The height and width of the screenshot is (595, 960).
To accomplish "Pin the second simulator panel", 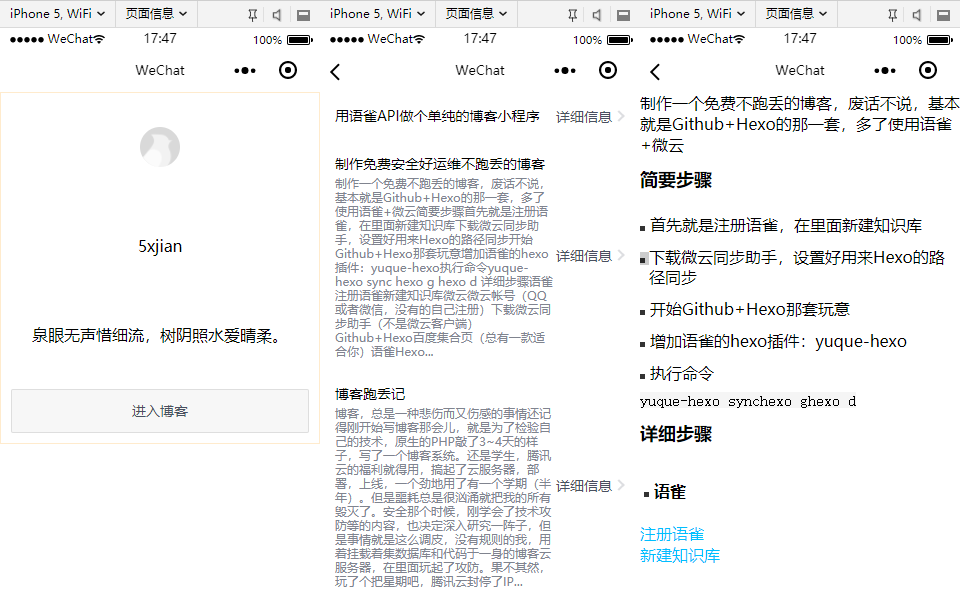I will pyautogui.click(x=572, y=15).
